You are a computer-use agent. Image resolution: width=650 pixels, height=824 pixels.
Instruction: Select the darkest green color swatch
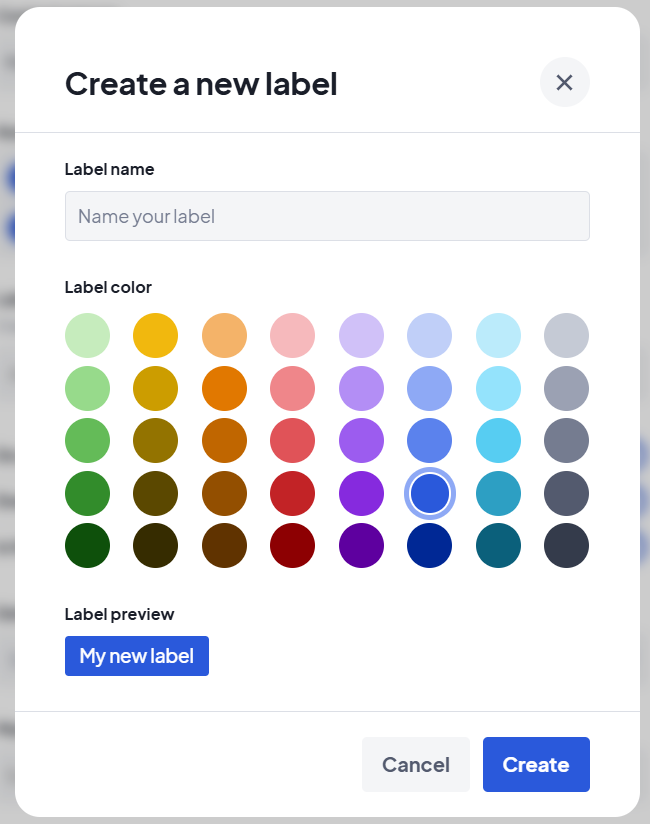point(87,545)
